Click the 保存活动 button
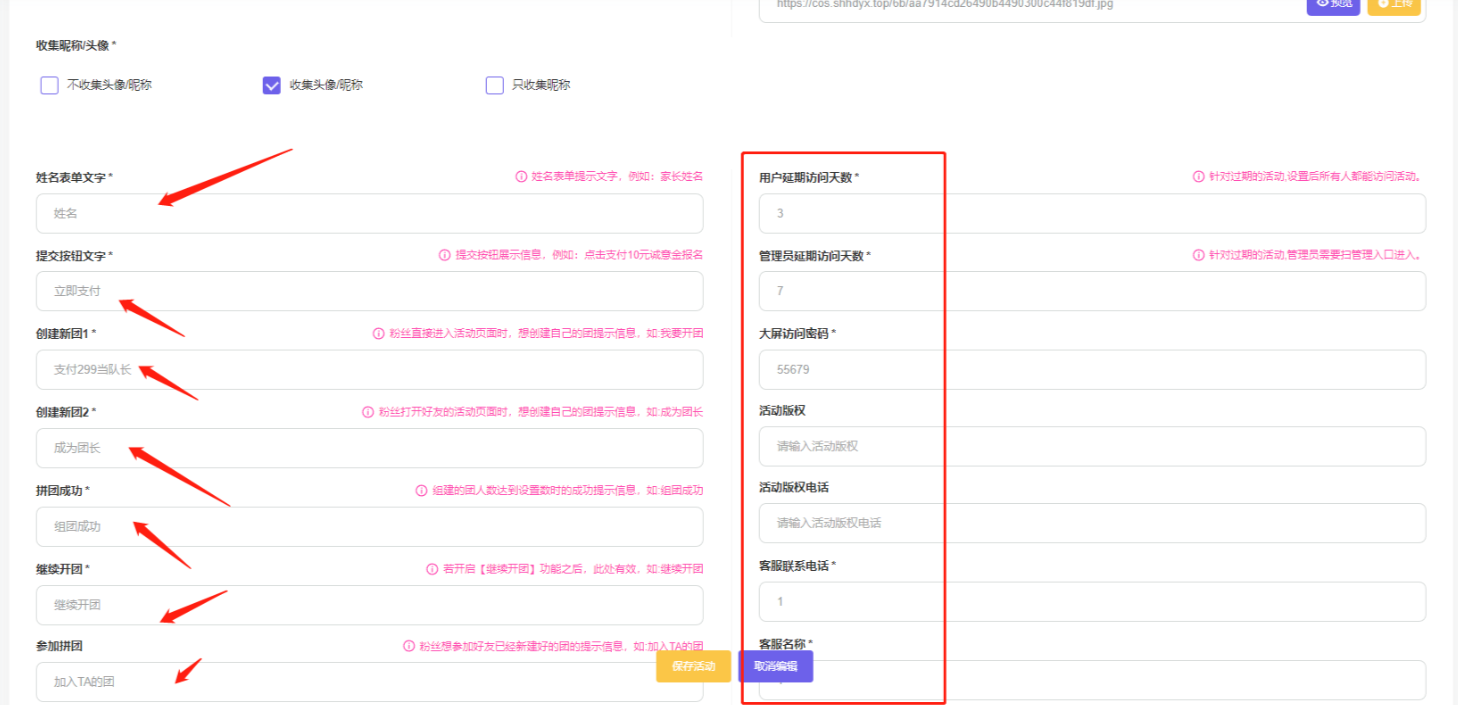This screenshot has width=1458, height=705. (692, 666)
